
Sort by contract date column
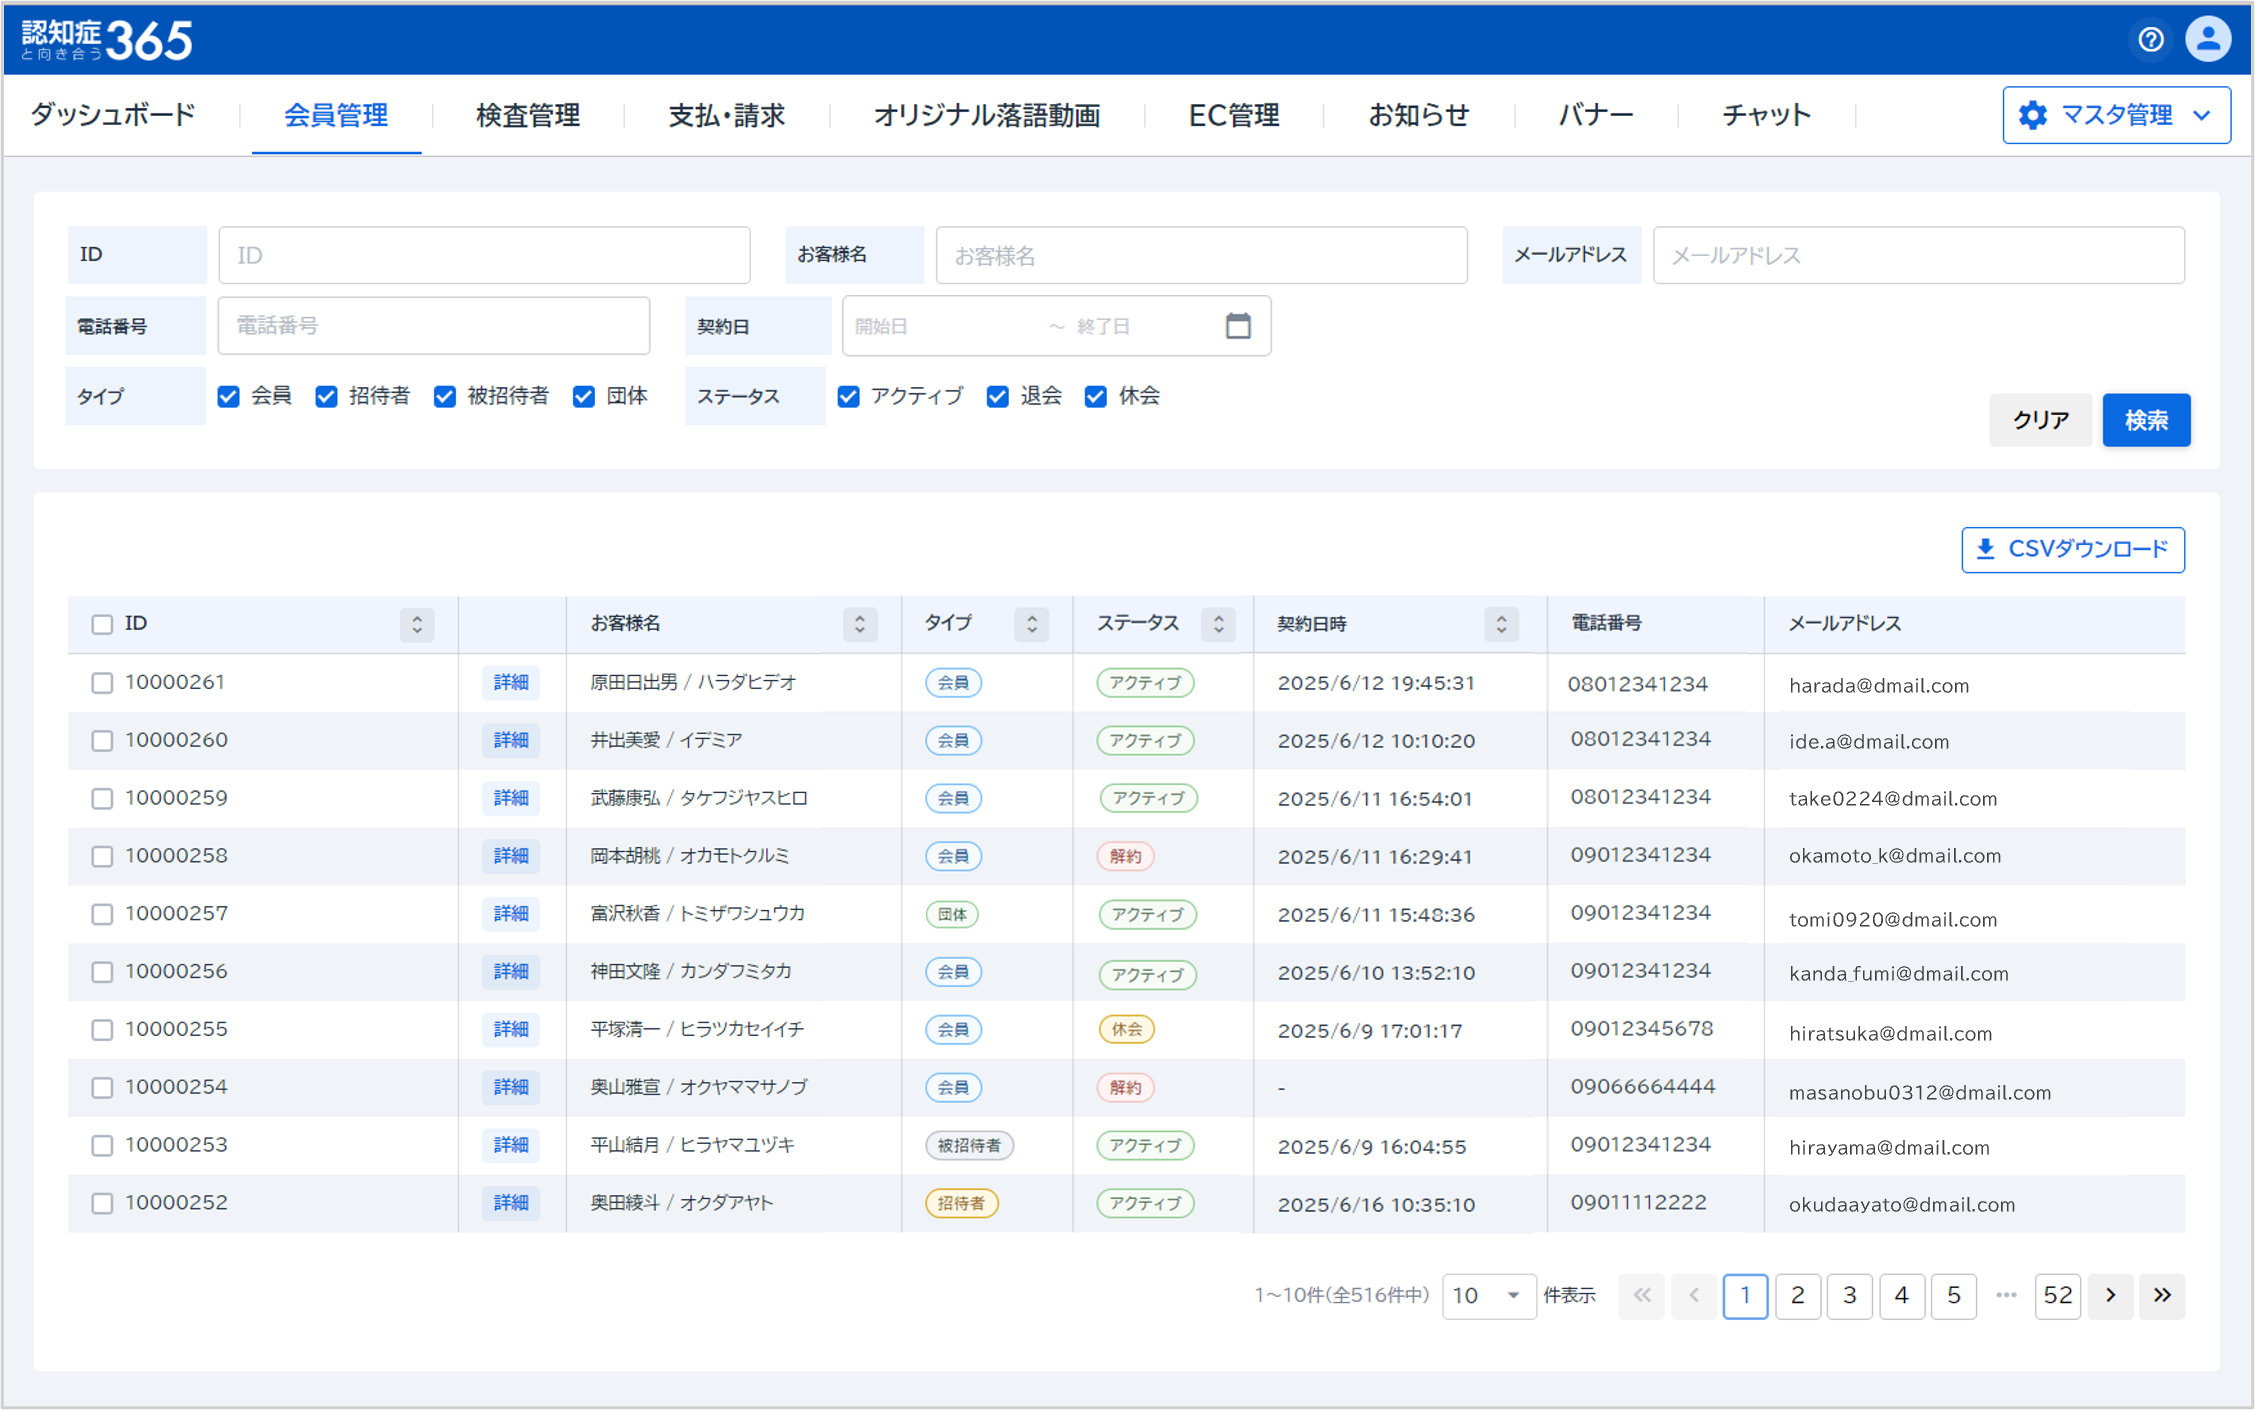[1500, 624]
